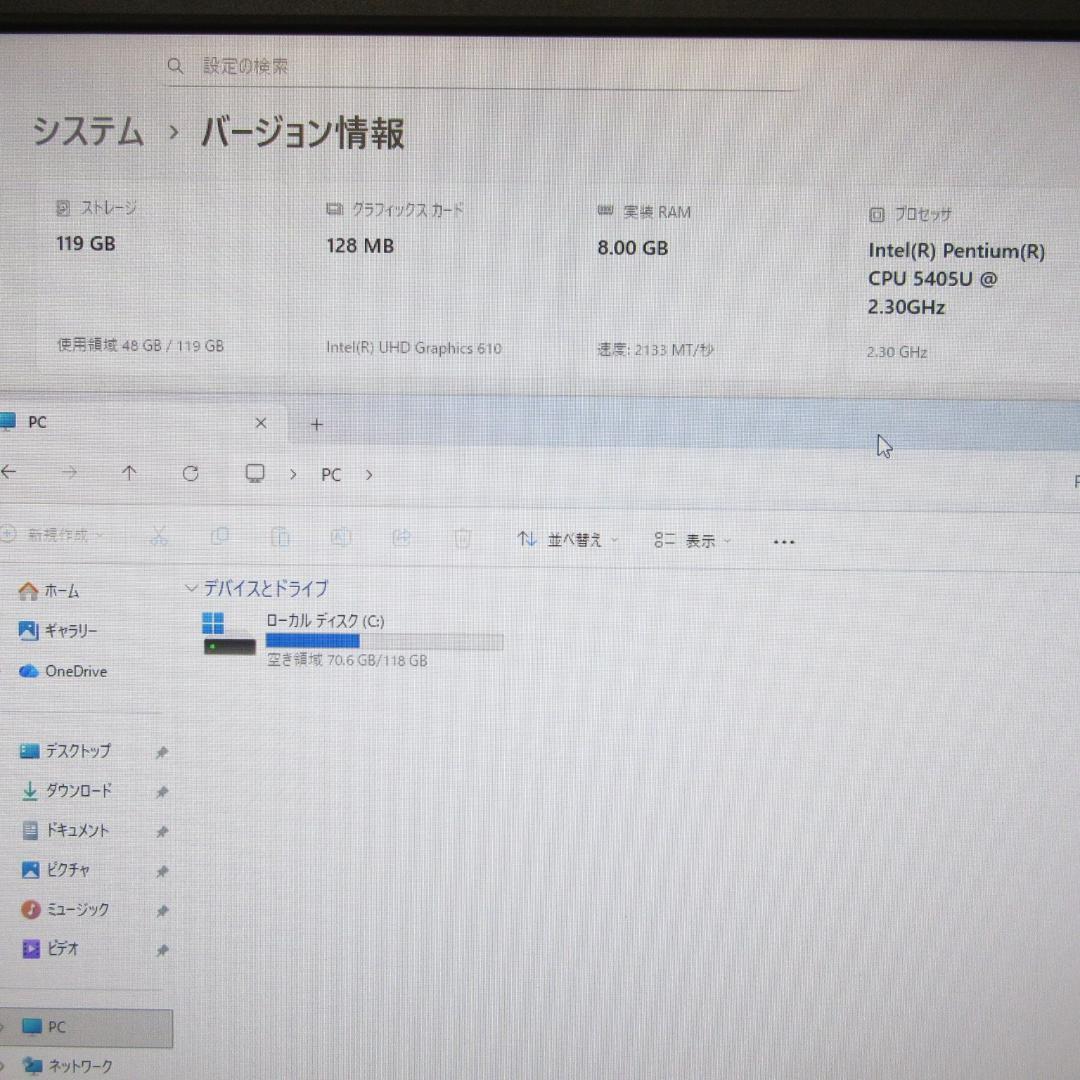Select the Cut icon in the toolbar
The height and width of the screenshot is (1080, 1080).
tap(160, 537)
